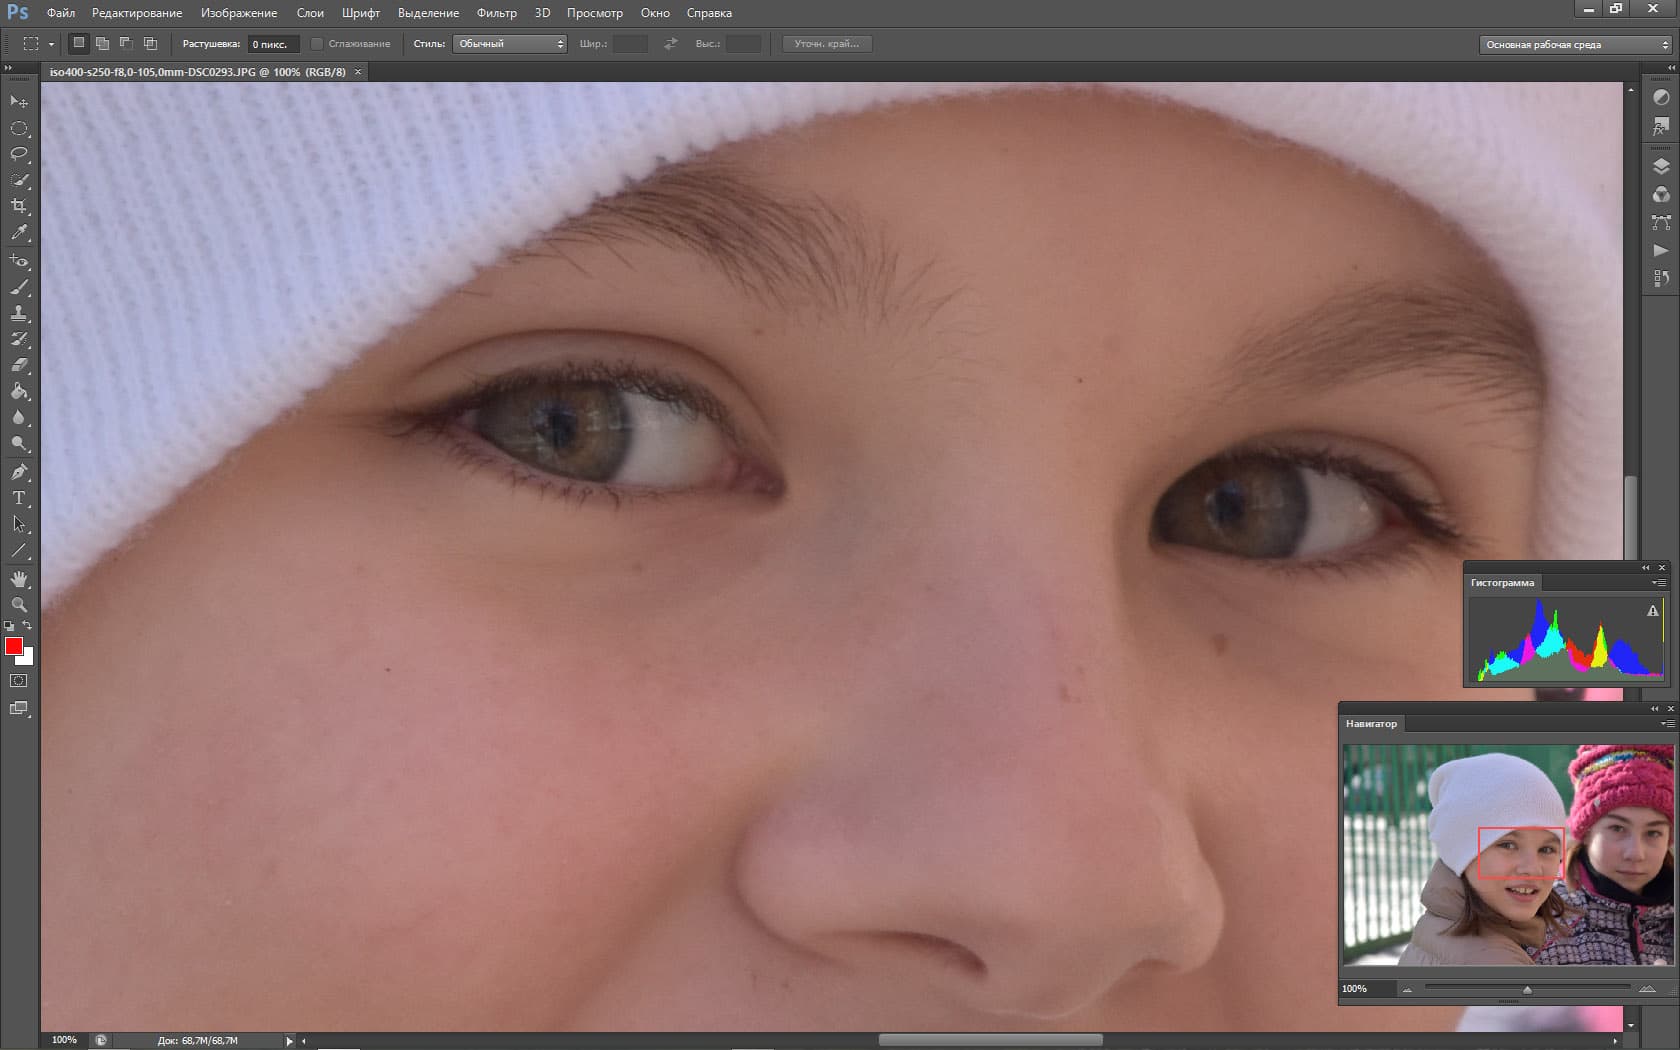Enable Quick Mask mode
1680x1050 pixels.
pos(19,681)
